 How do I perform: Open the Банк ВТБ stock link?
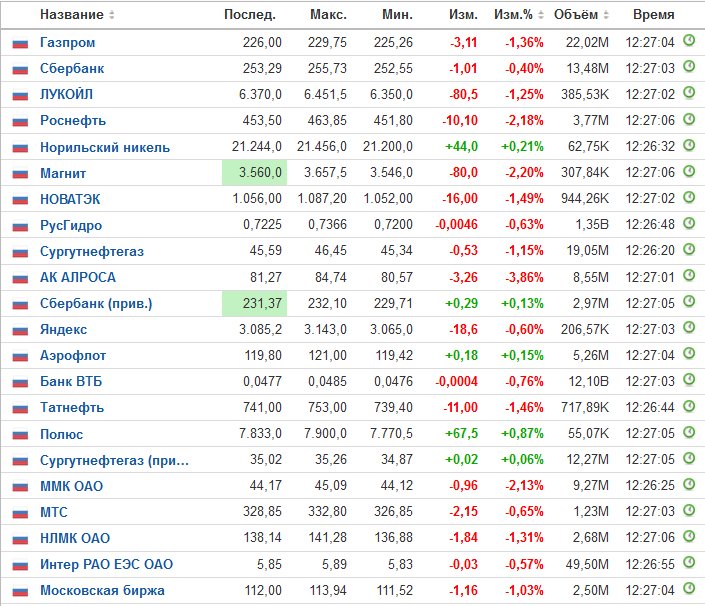click(x=71, y=382)
